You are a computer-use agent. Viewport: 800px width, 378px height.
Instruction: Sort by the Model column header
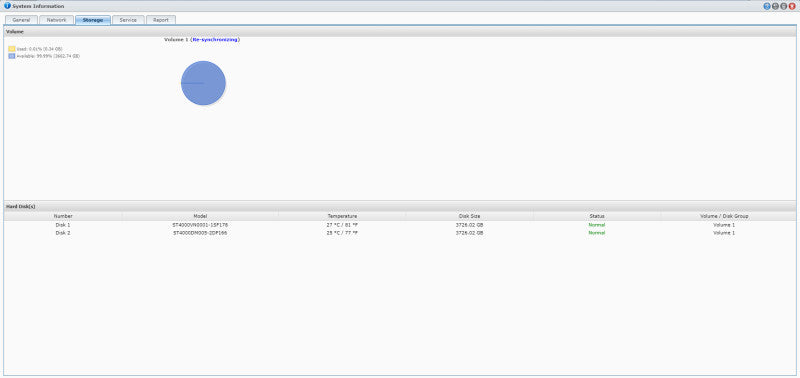(x=201, y=216)
